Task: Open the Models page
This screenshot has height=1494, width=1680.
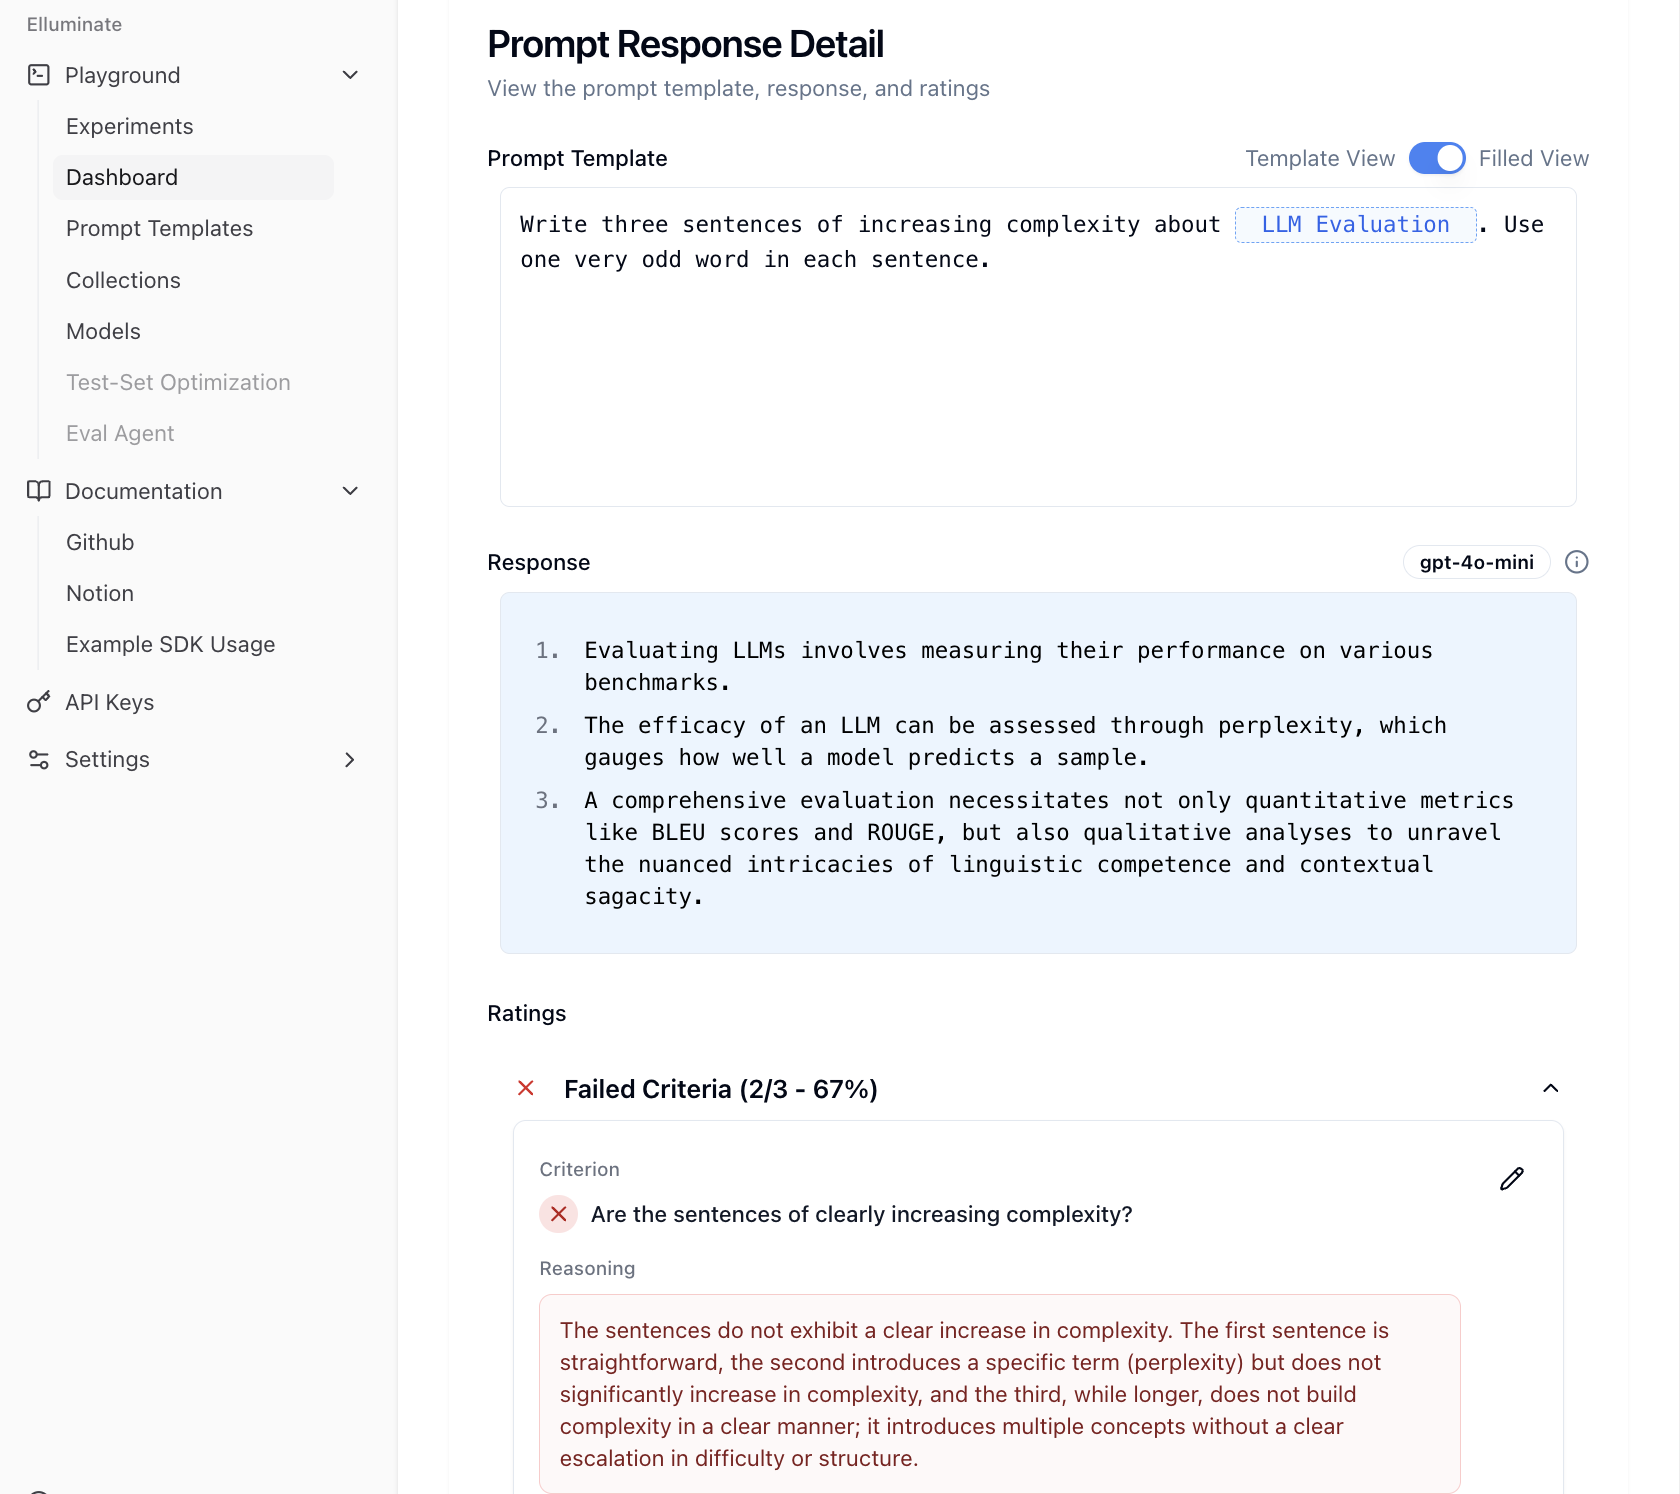Action: 104,331
